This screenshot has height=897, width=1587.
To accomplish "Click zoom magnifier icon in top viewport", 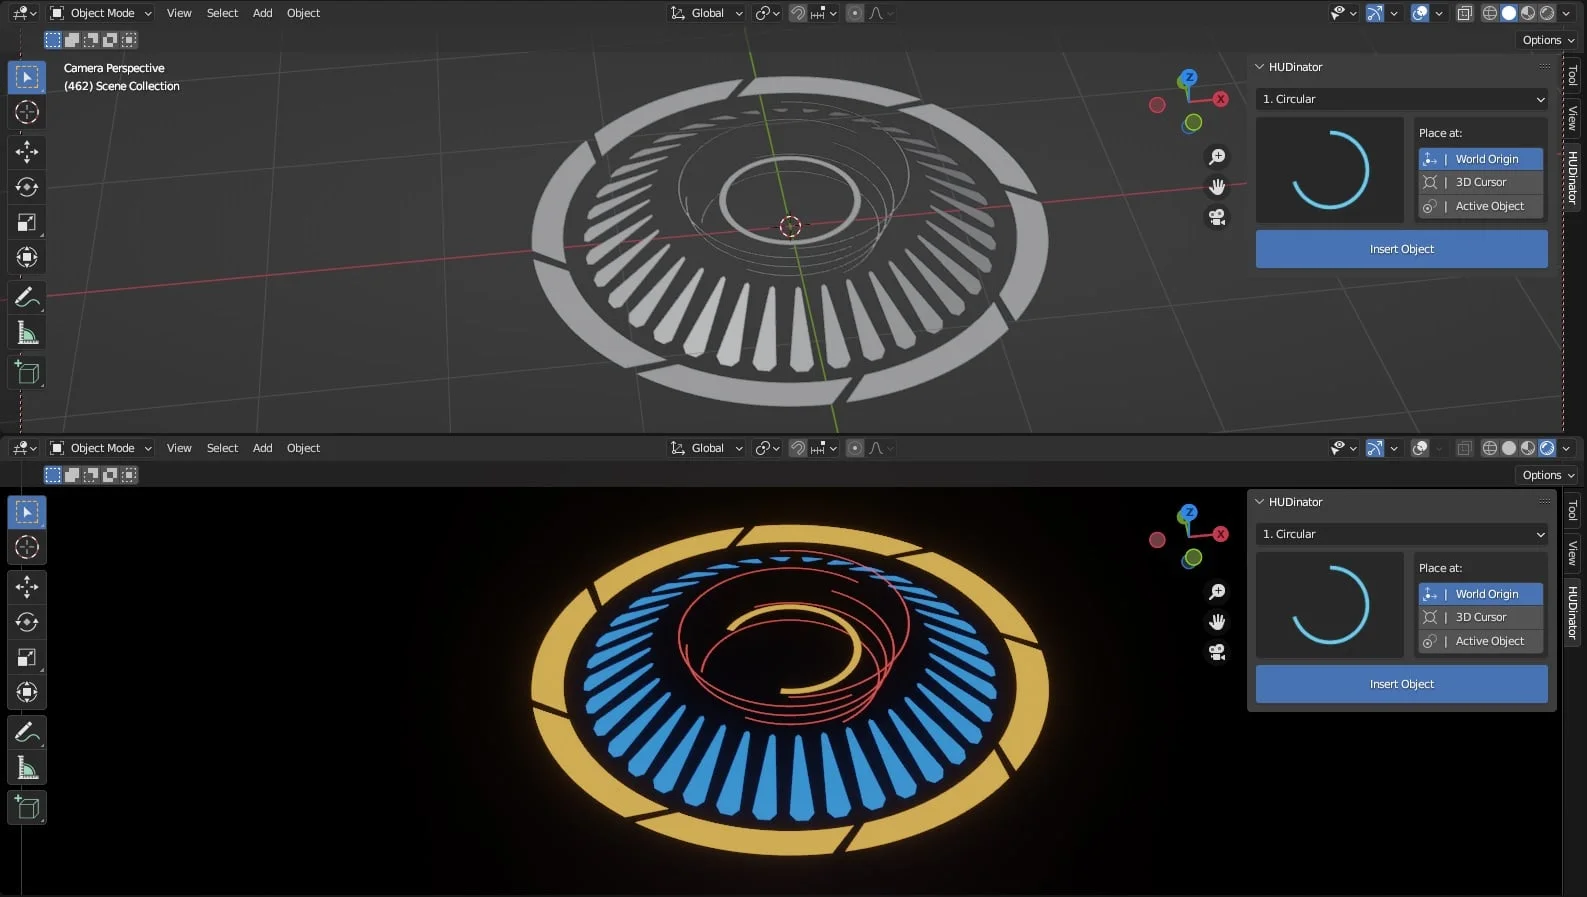I will [x=1217, y=157].
